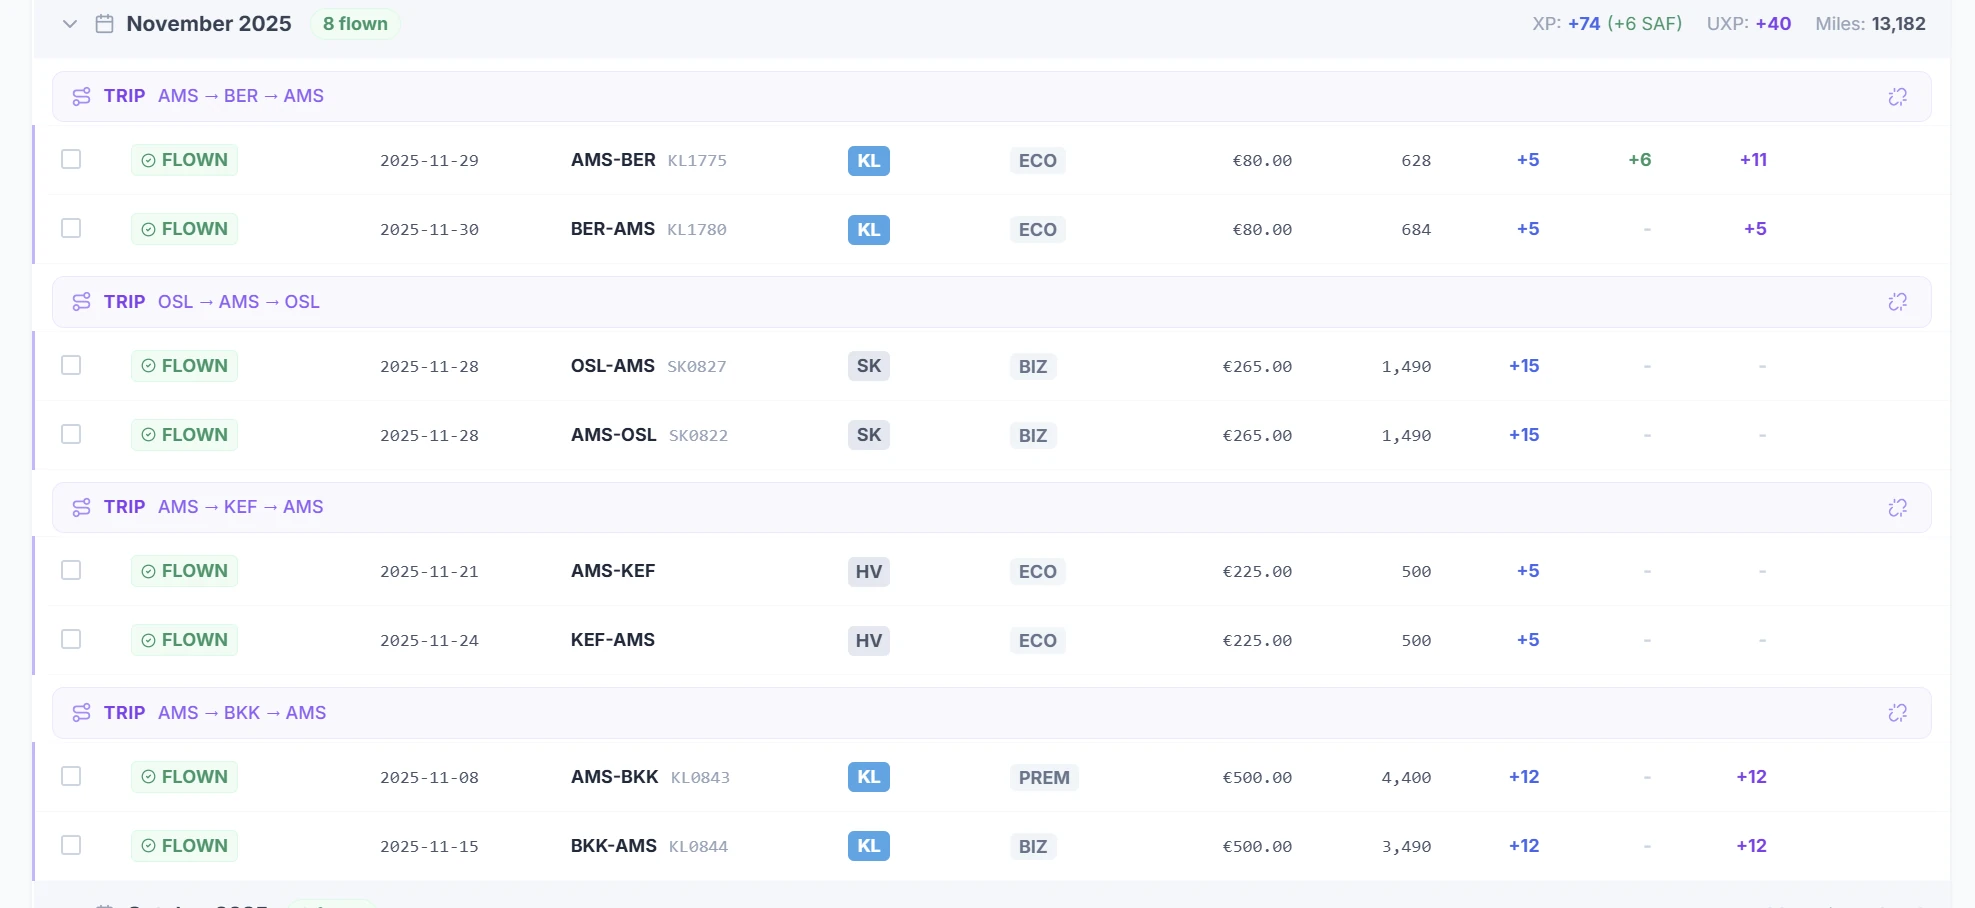
Task: Click the unlink icon on OSL → AMS → OSL trip
Action: click(x=1897, y=301)
